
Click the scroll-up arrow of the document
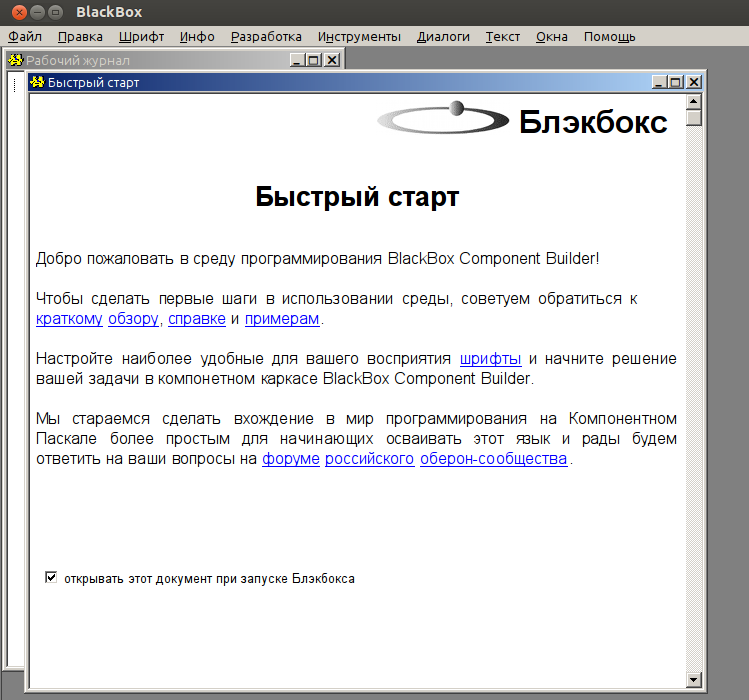(x=695, y=101)
